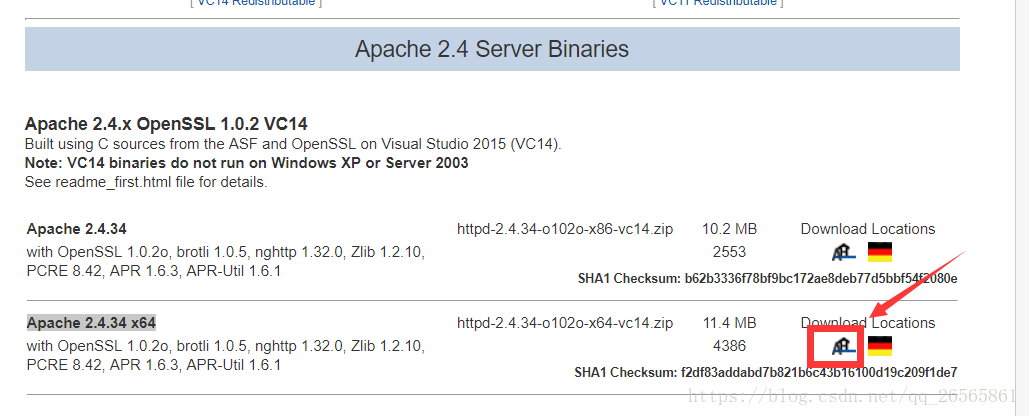Screen dimensions: 1029x416
Task: Click the 11.4 MB file size
Action: pos(730,323)
